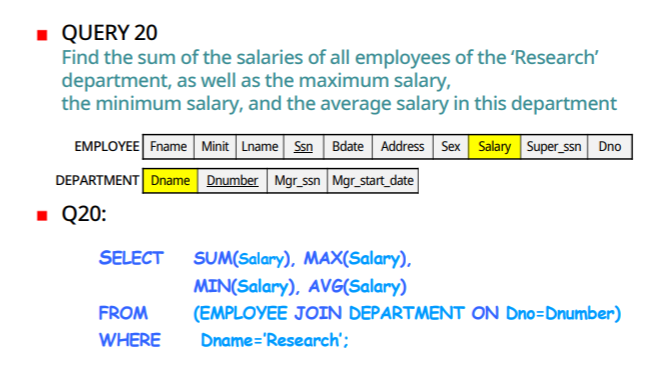Click the line ending 'maximum salary,'
The image size is (668, 367).
pos(256,81)
